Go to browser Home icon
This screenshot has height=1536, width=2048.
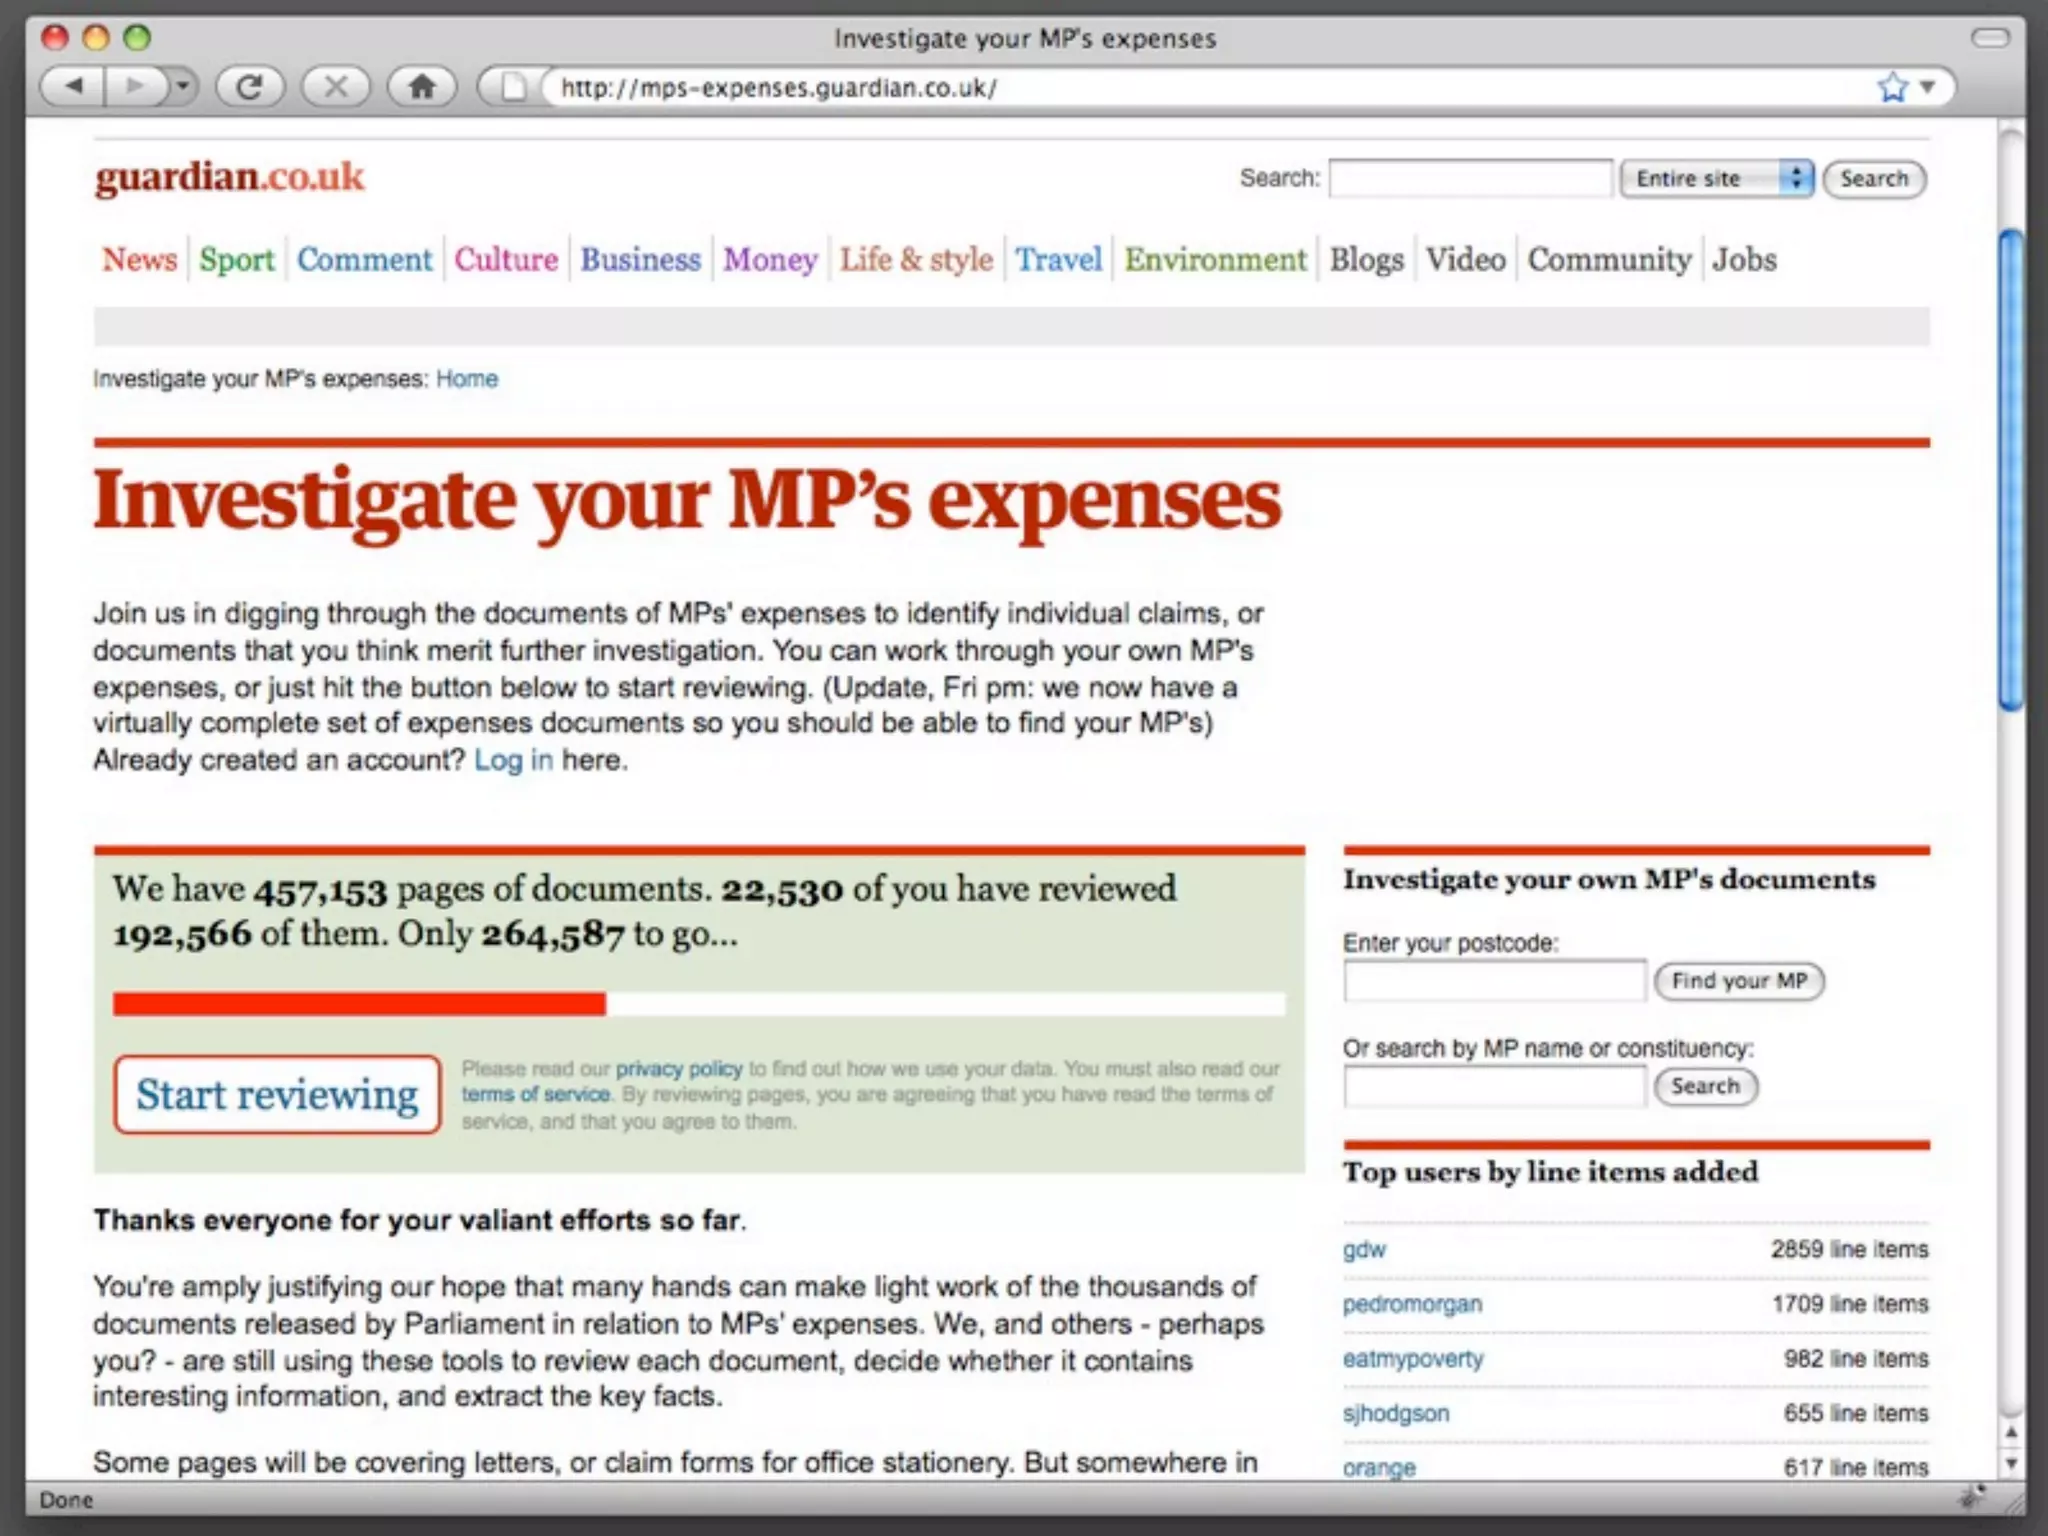422,87
